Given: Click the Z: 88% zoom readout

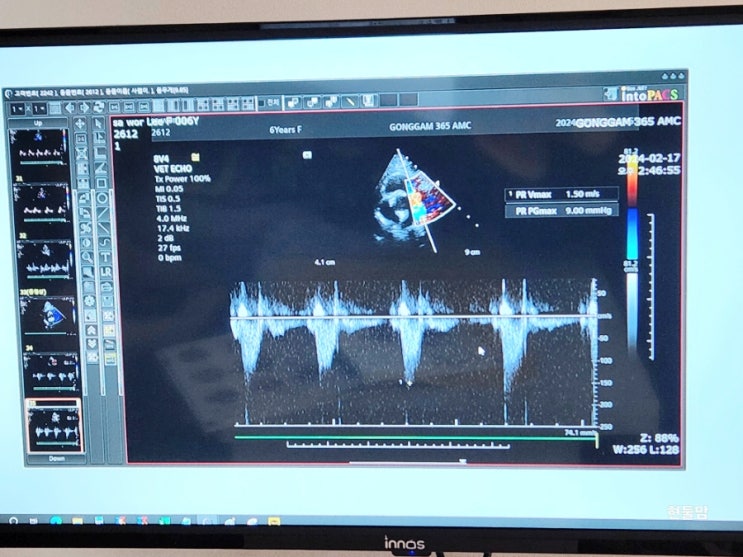Looking at the screenshot, I should (x=659, y=438).
